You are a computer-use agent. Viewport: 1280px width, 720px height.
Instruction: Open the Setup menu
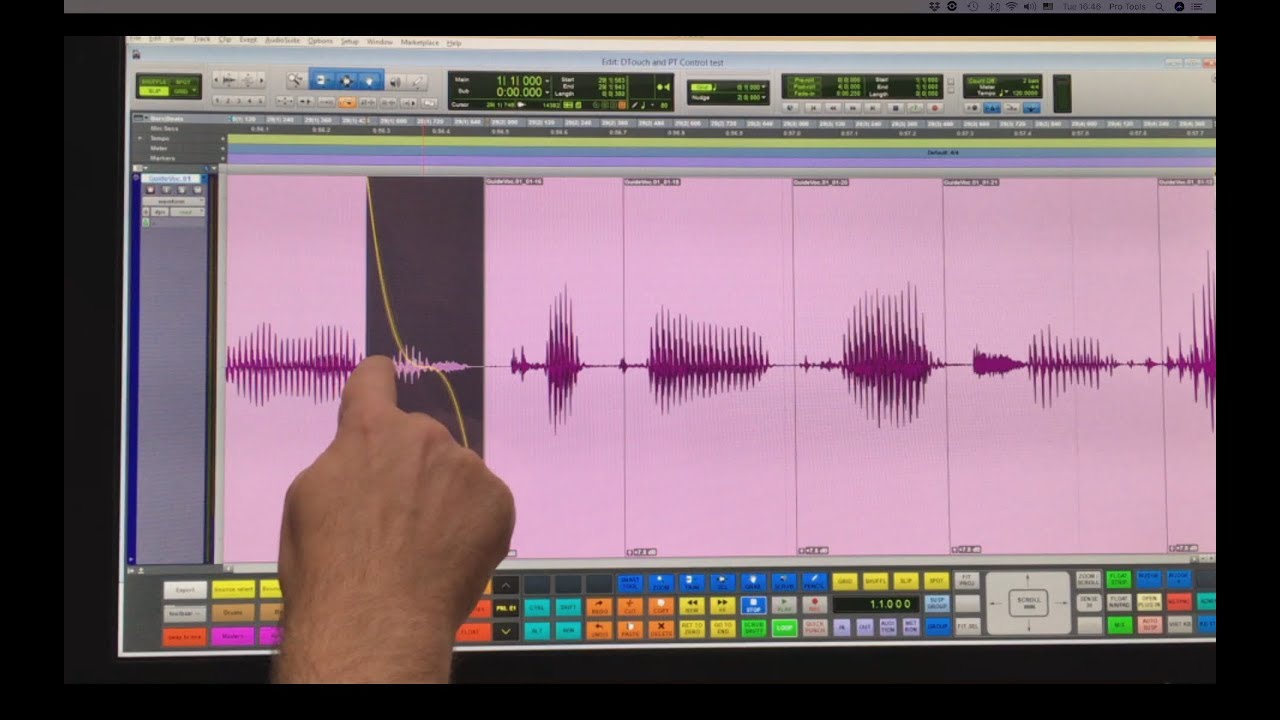(349, 42)
